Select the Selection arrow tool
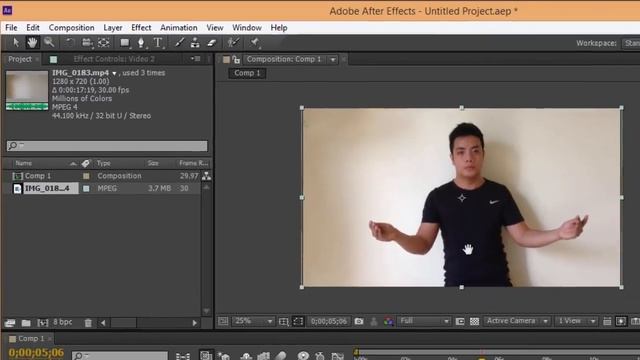Viewport: 640px width, 360px height. tap(16, 42)
